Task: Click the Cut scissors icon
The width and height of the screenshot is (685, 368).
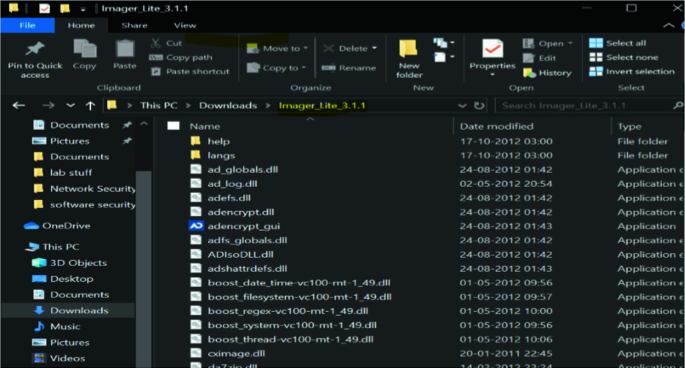Action: (156, 43)
